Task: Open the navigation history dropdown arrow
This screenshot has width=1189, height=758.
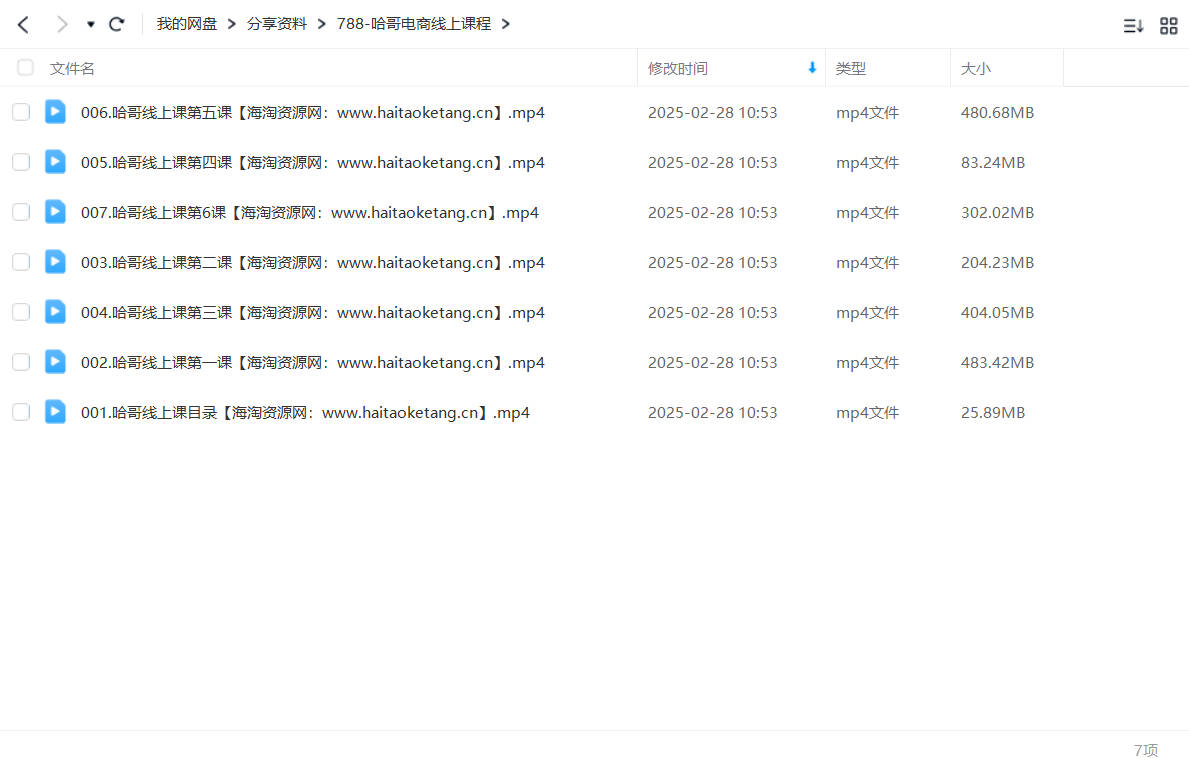Action: pos(90,25)
